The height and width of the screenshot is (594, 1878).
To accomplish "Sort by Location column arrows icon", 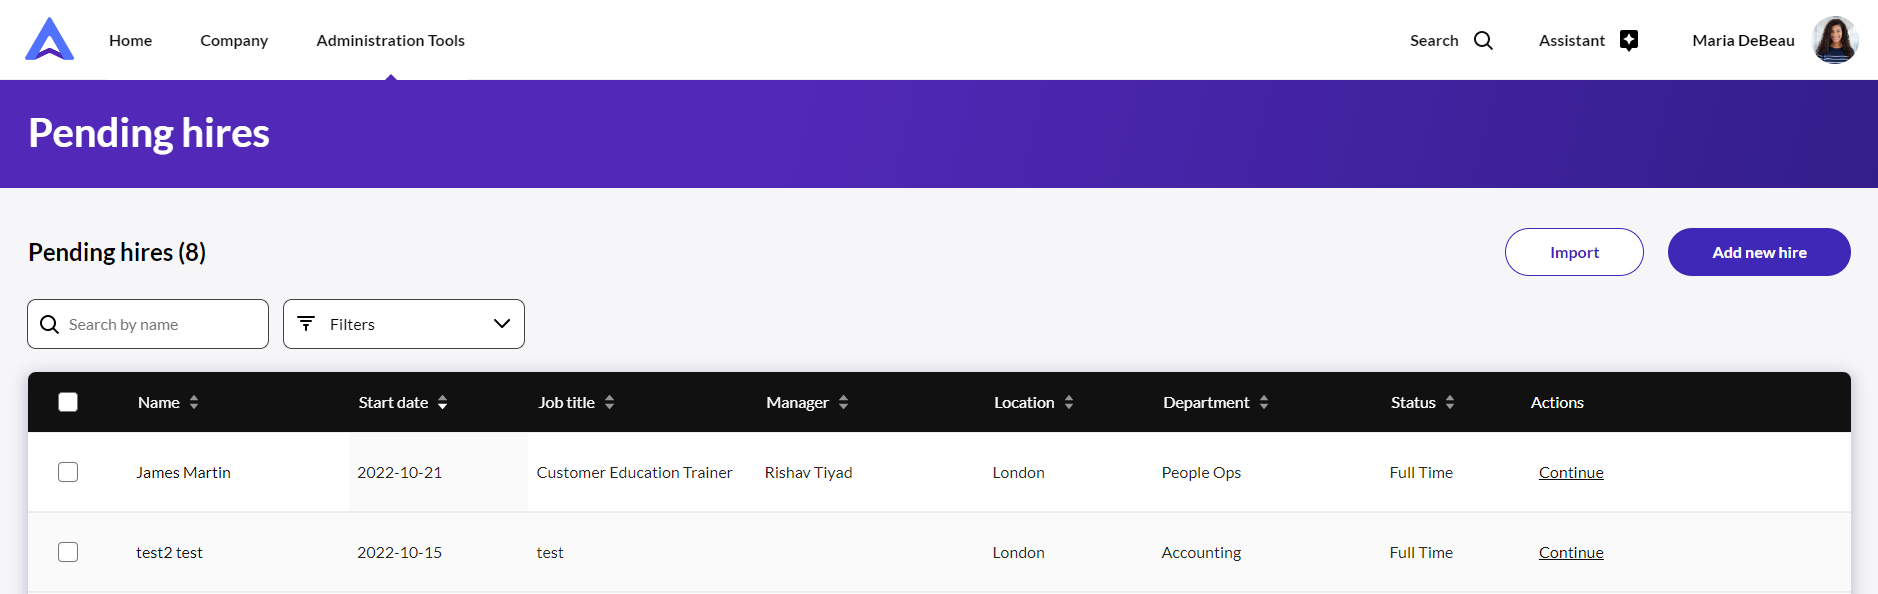I will coord(1069,403).
